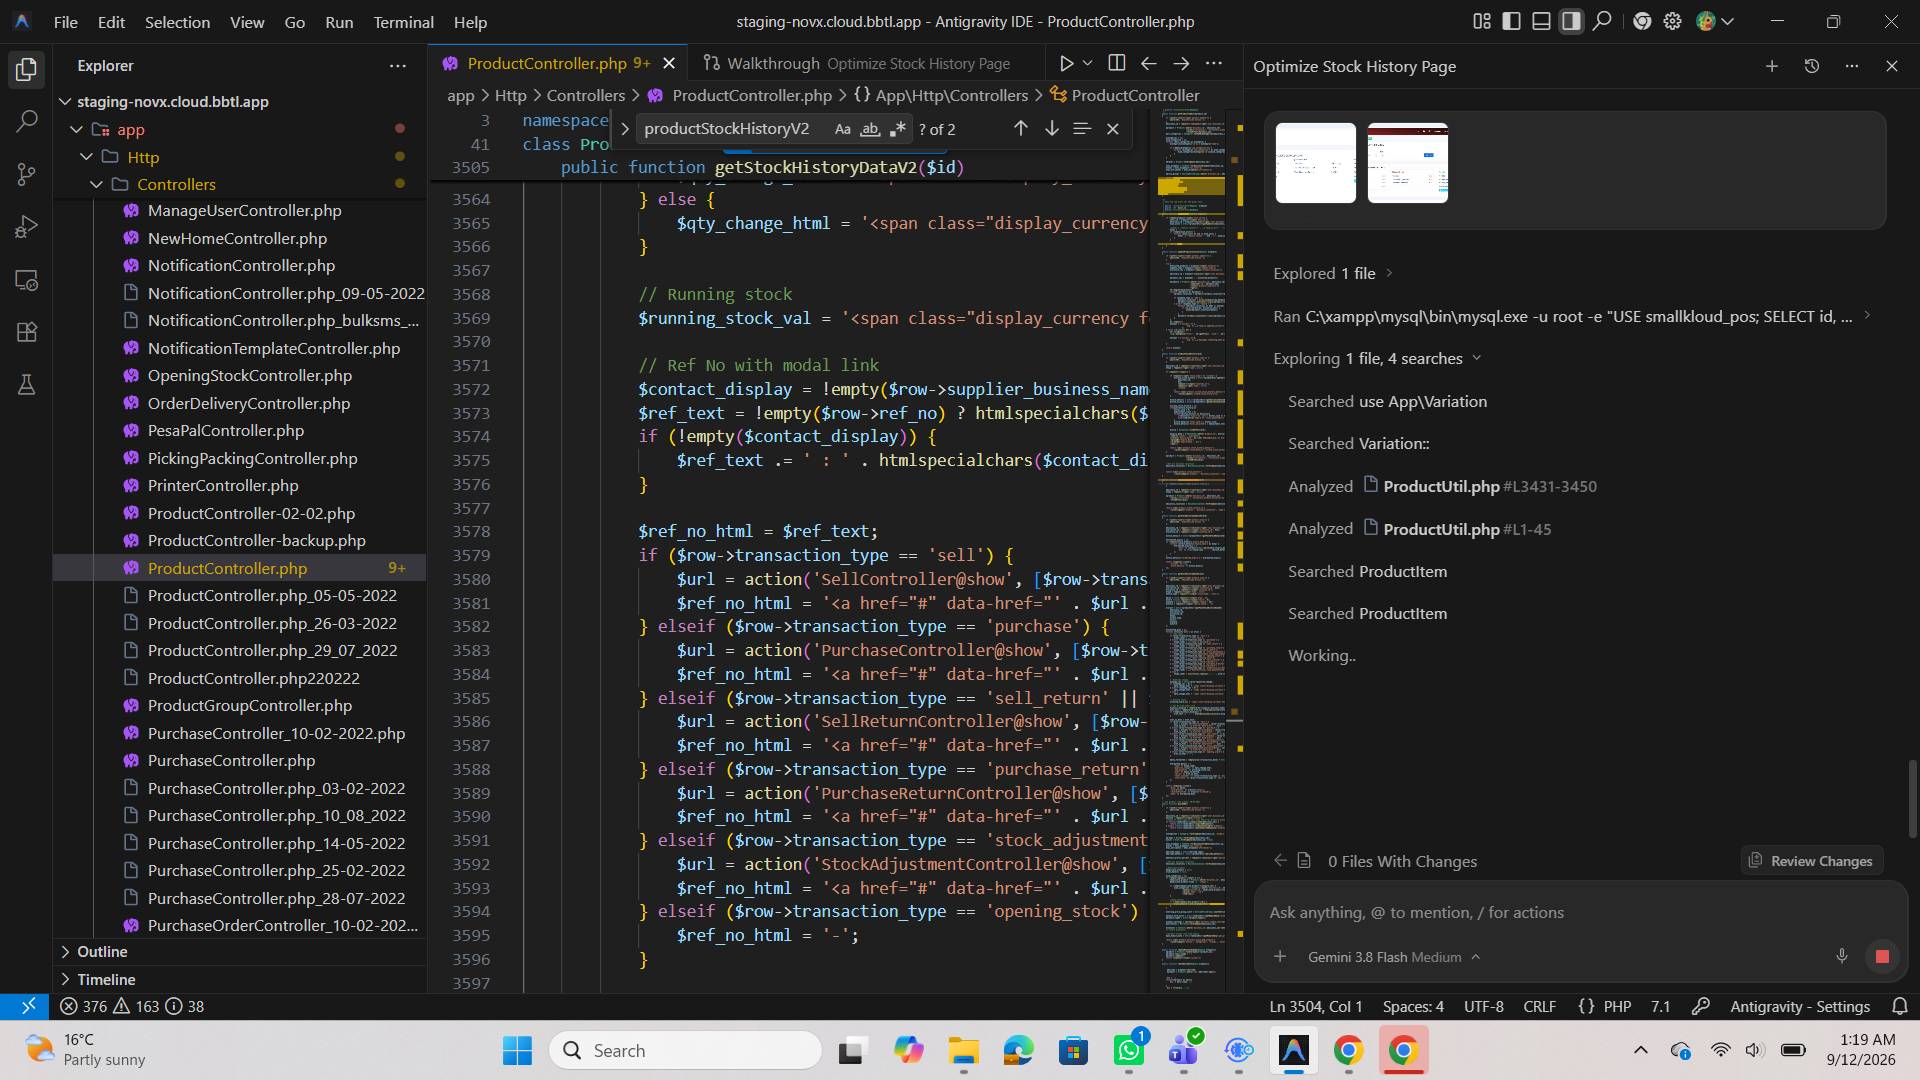This screenshot has height=1080, width=1920.
Task: Open the Gemini model selector dropdown
Action: 1393,957
